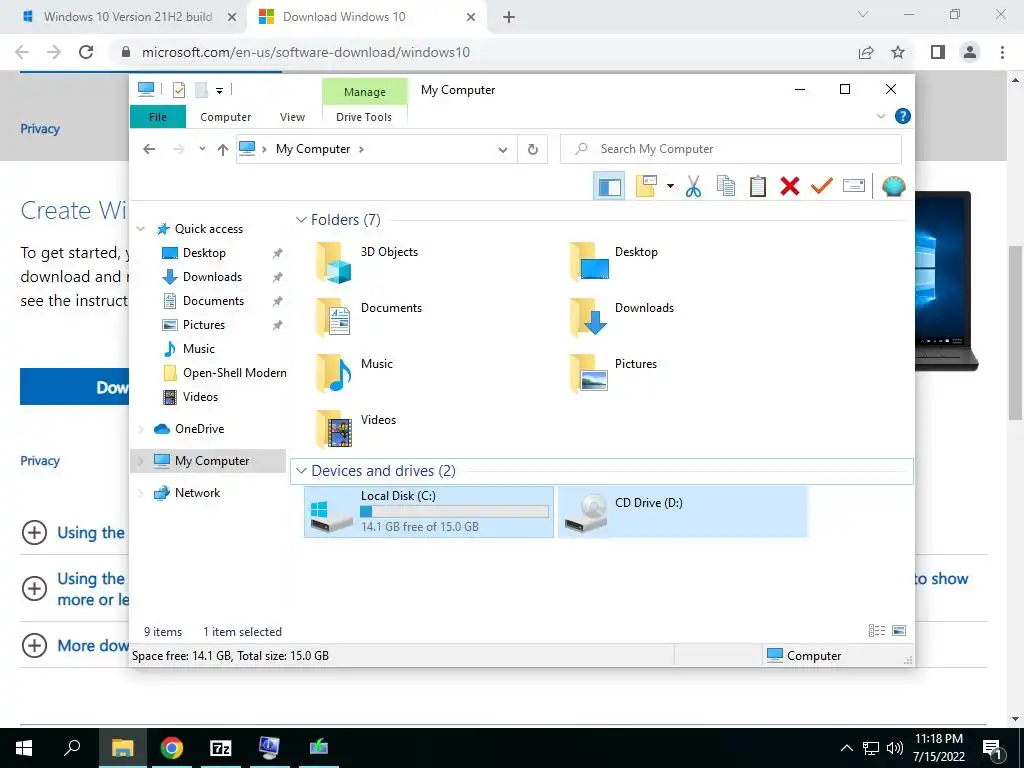
Task: Open the File ribbon tab
Action: pyautogui.click(x=158, y=117)
